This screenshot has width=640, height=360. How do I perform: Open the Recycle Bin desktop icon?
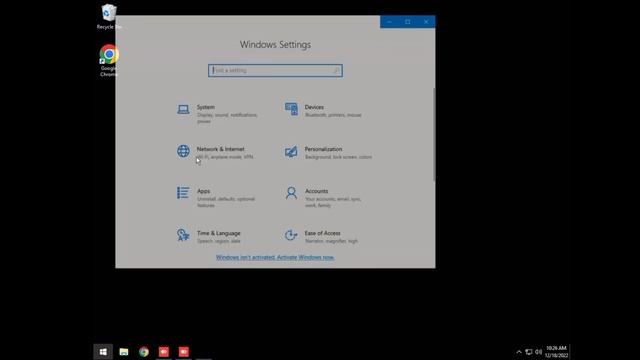tap(109, 17)
